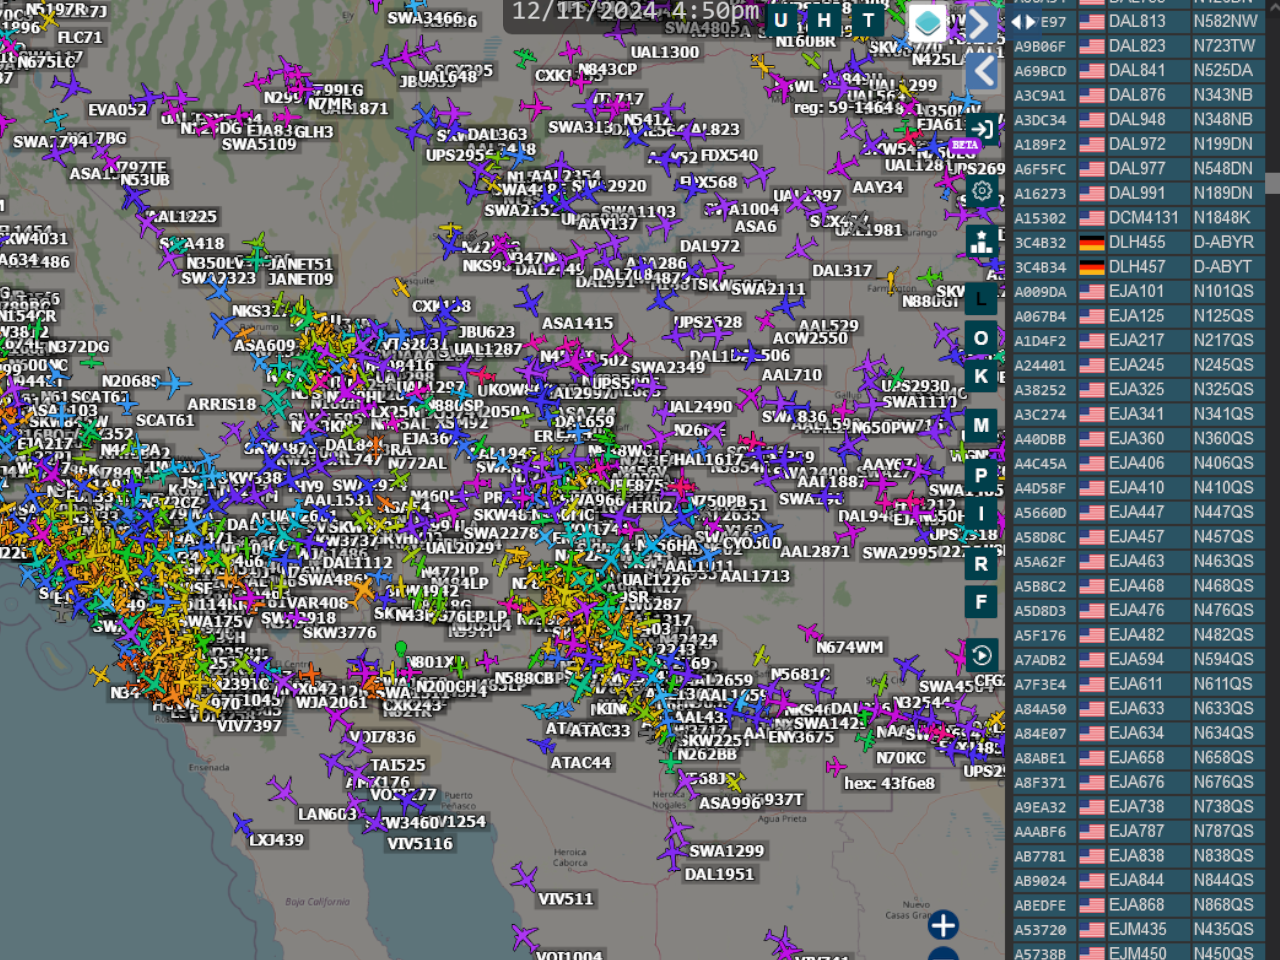Toggle the K map button

[x=981, y=377]
